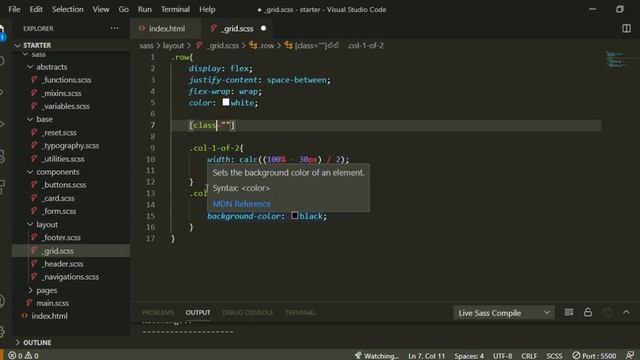Change indentation via Spaces: 4

[x=469, y=356]
